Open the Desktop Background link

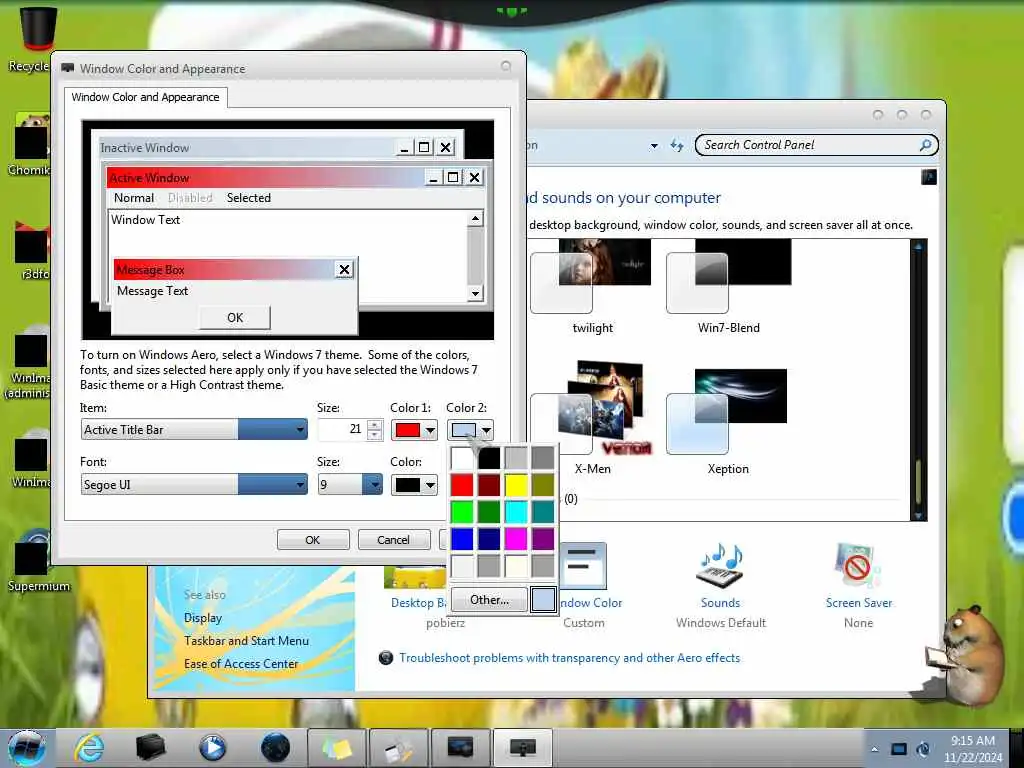418,603
